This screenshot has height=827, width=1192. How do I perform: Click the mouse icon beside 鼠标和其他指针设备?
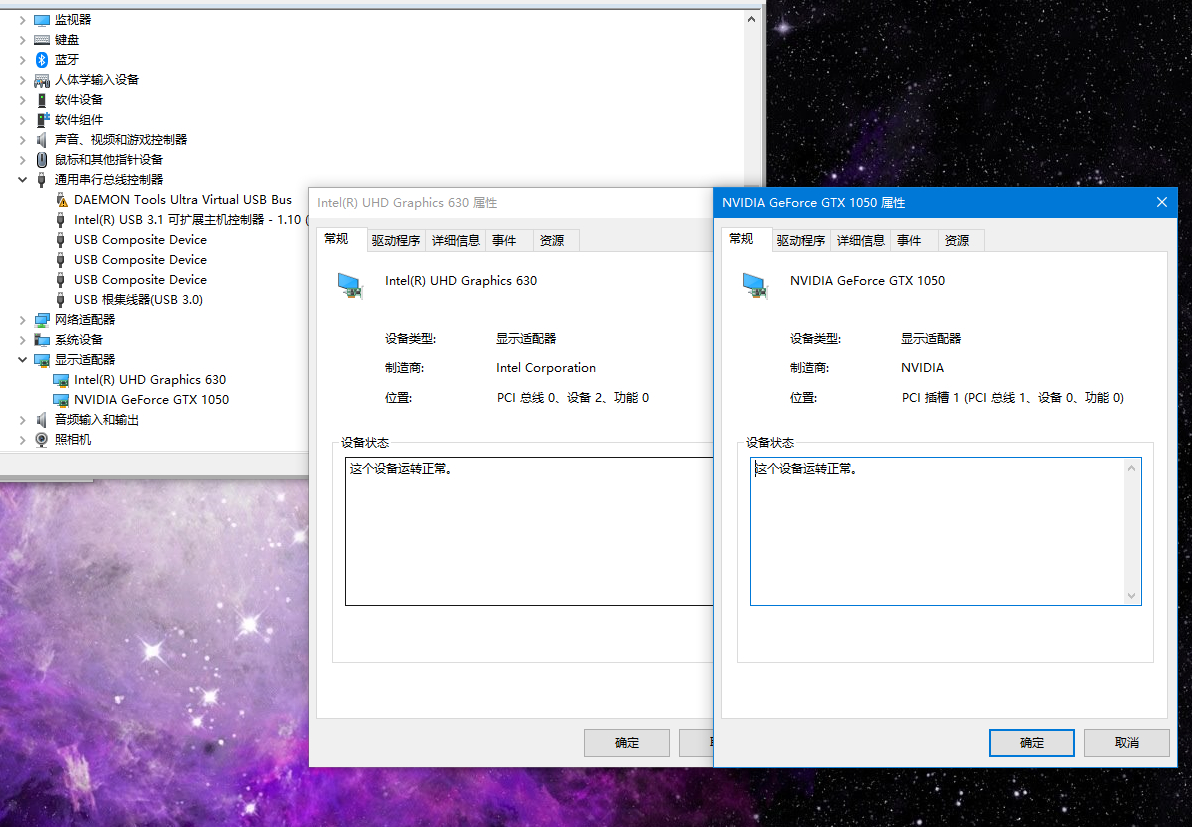click(42, 160)
